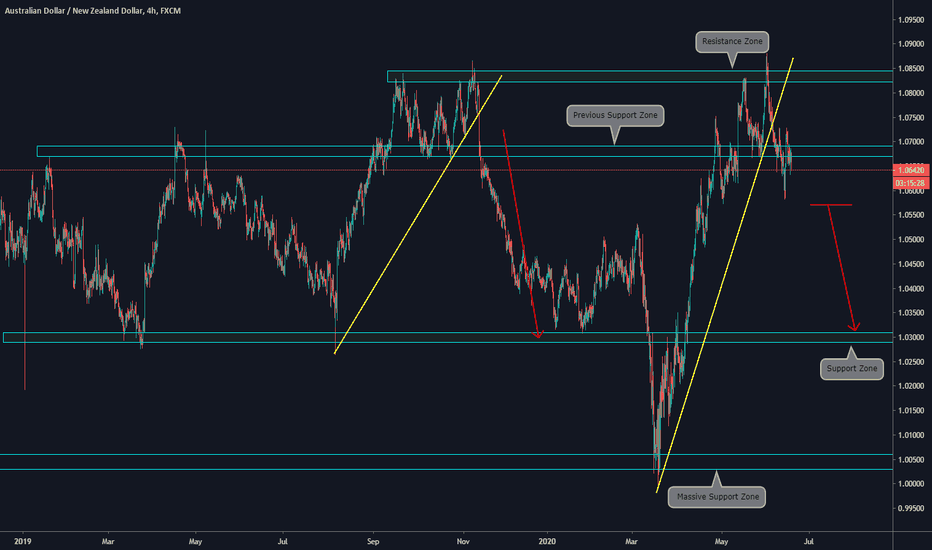Click the 1.00000 price axis value
932x550 pixels.
coord(911,483)
